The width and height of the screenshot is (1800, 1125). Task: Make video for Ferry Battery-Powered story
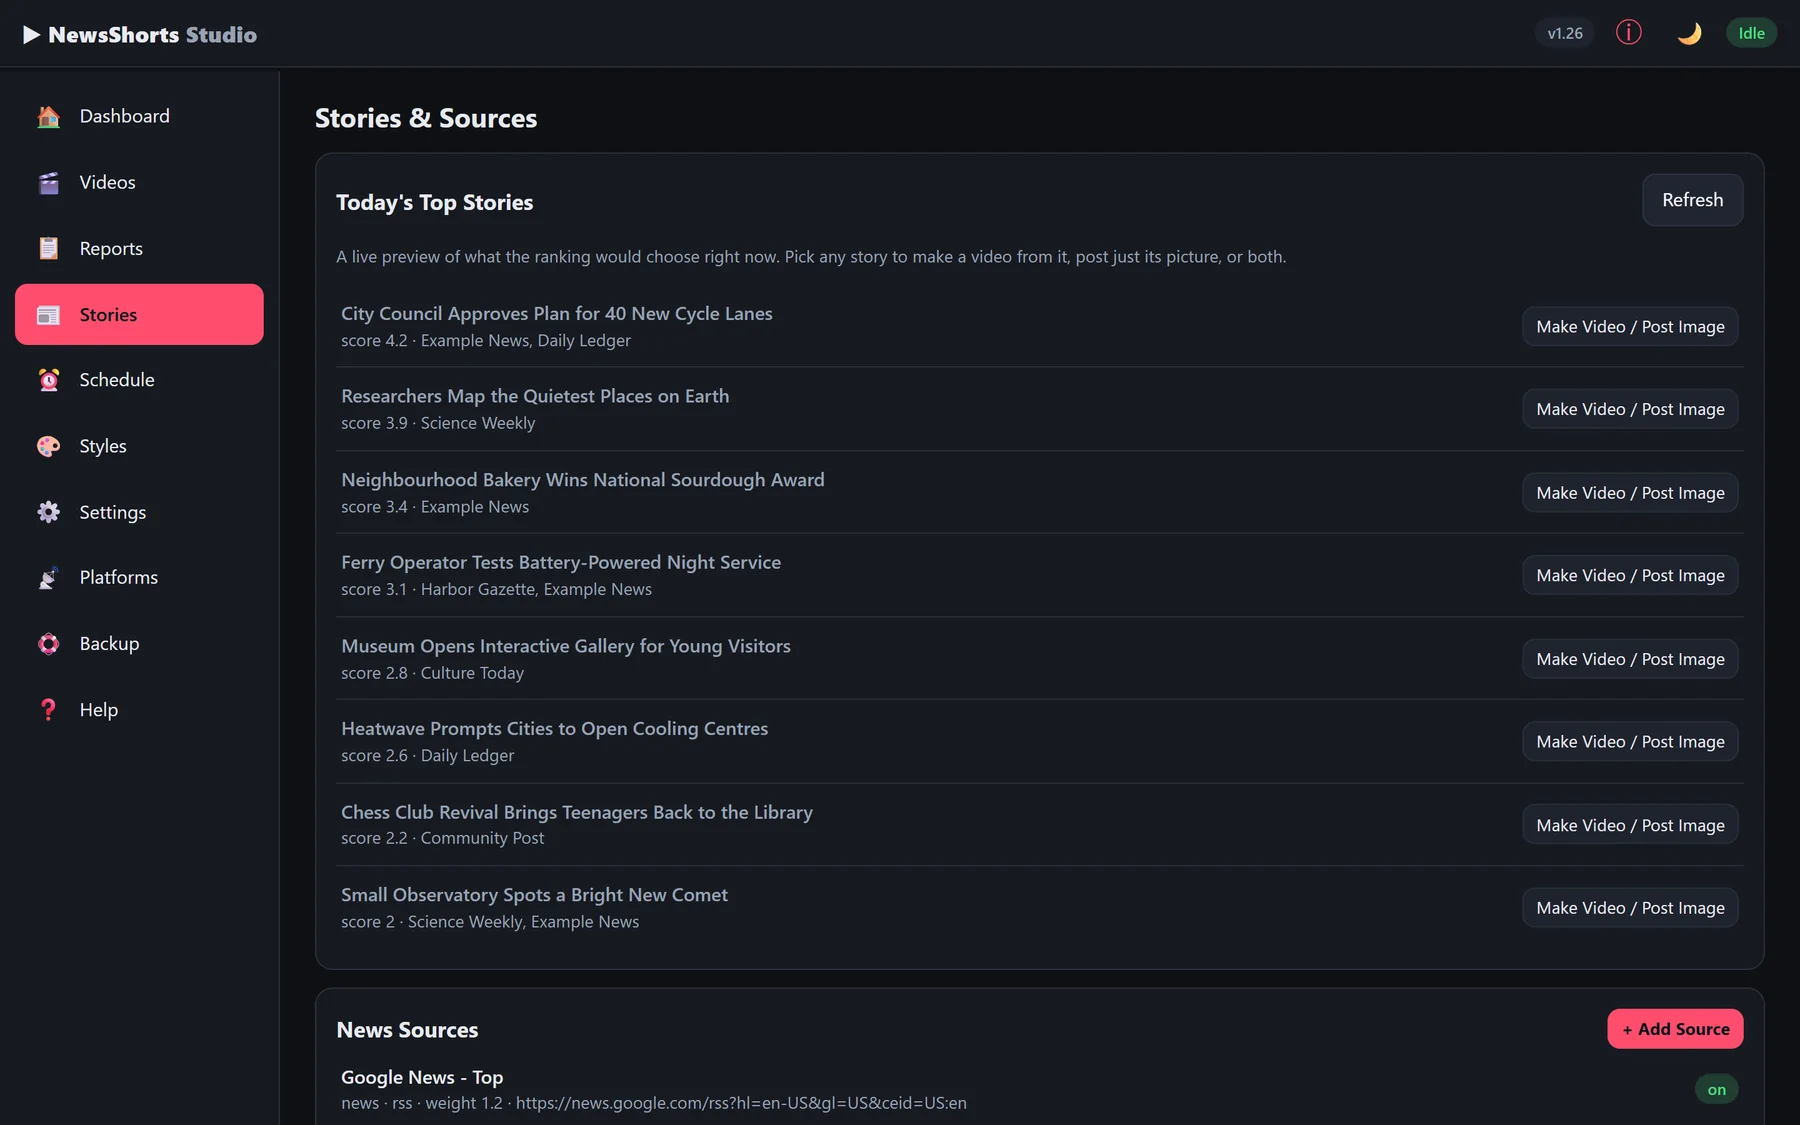pos(1630,576)
